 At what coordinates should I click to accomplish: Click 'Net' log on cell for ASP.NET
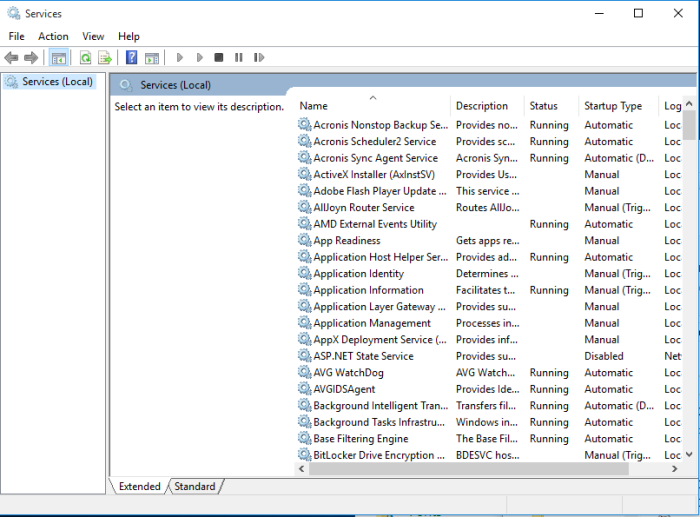pos(673,356)
